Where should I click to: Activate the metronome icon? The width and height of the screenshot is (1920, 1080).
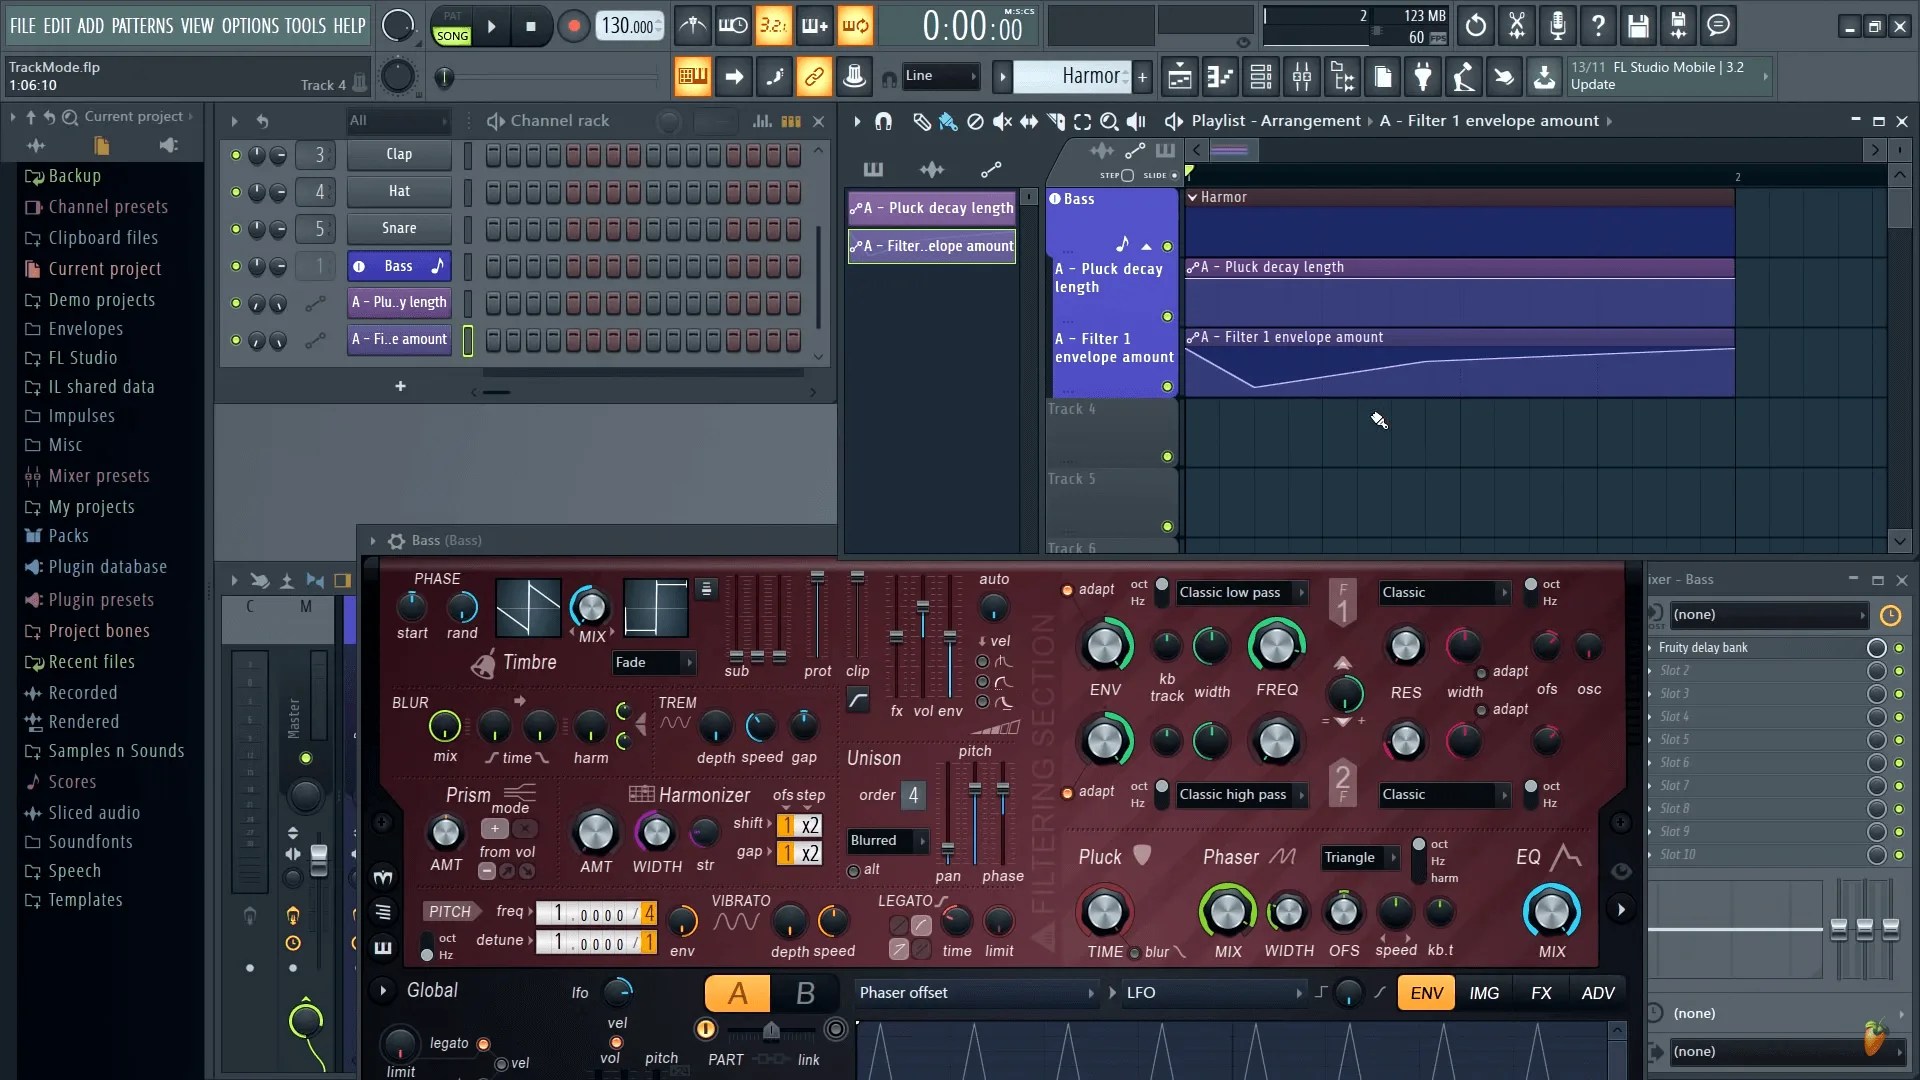(x=693, y=26)
